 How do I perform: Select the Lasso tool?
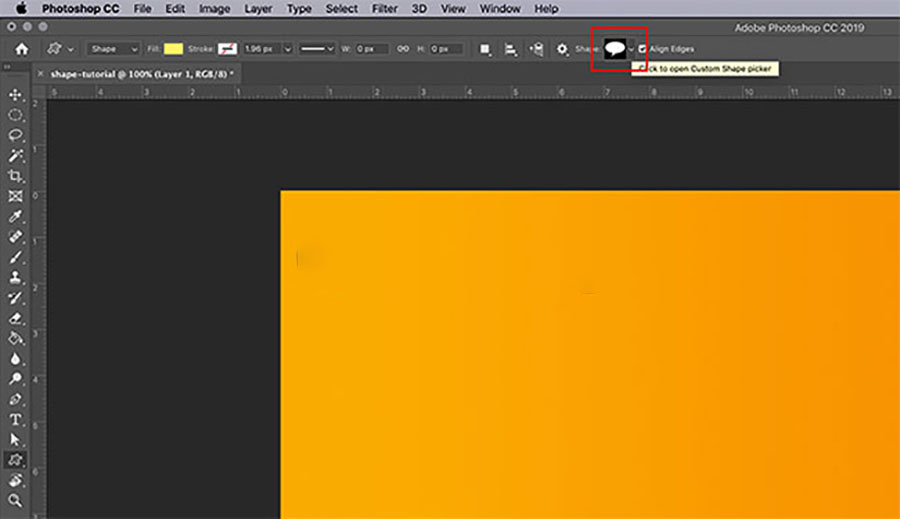click(x=16, y=135)
